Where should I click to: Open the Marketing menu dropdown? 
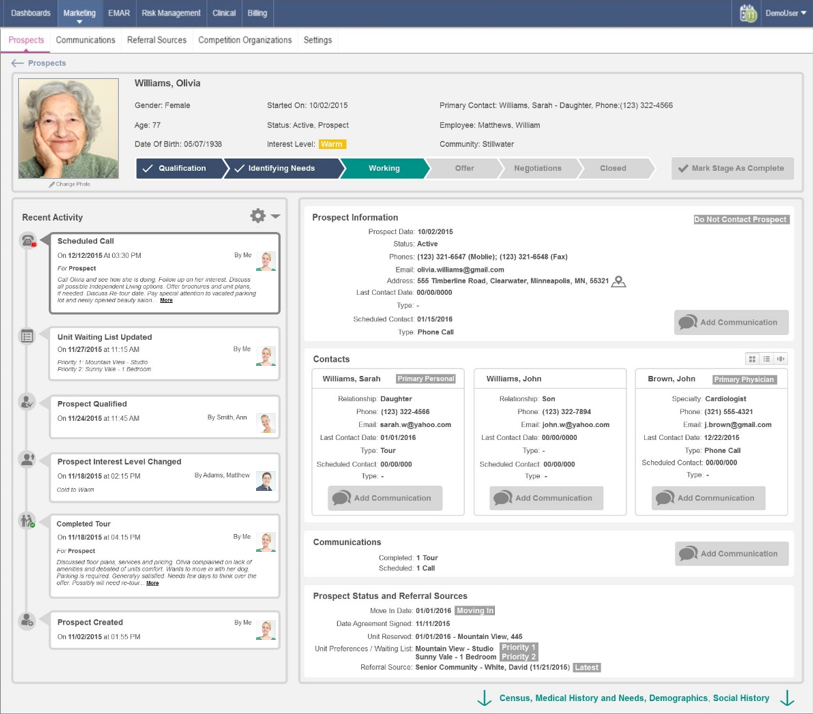(79, 13)
